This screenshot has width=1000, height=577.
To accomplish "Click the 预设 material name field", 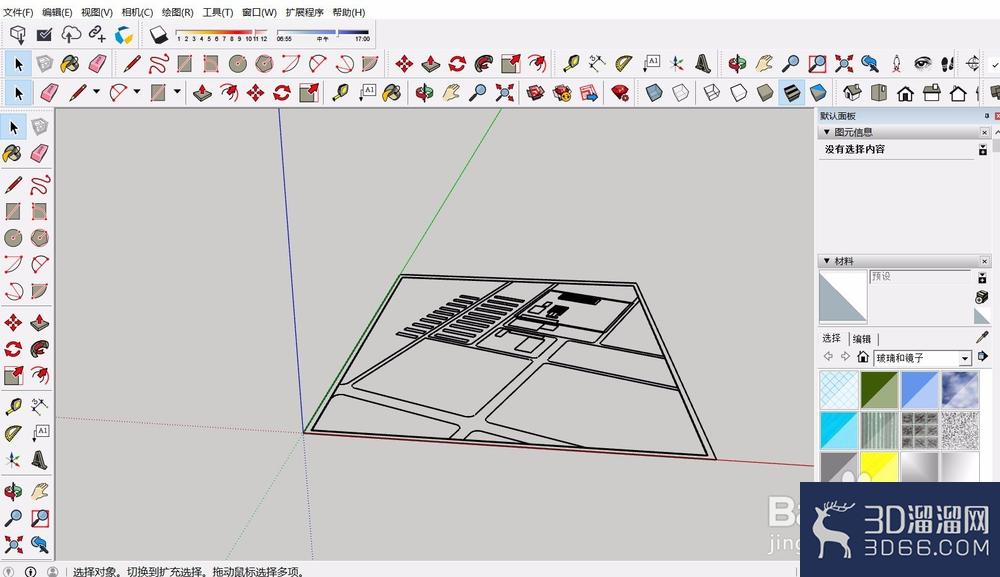I will pyautogui.click(x=920, y=277).
